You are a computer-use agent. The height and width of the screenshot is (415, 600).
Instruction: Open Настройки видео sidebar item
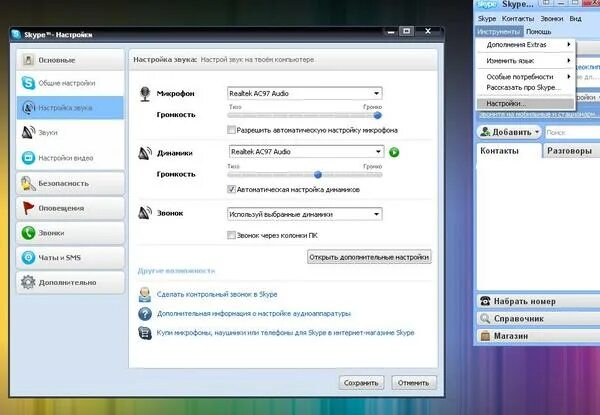70,158
